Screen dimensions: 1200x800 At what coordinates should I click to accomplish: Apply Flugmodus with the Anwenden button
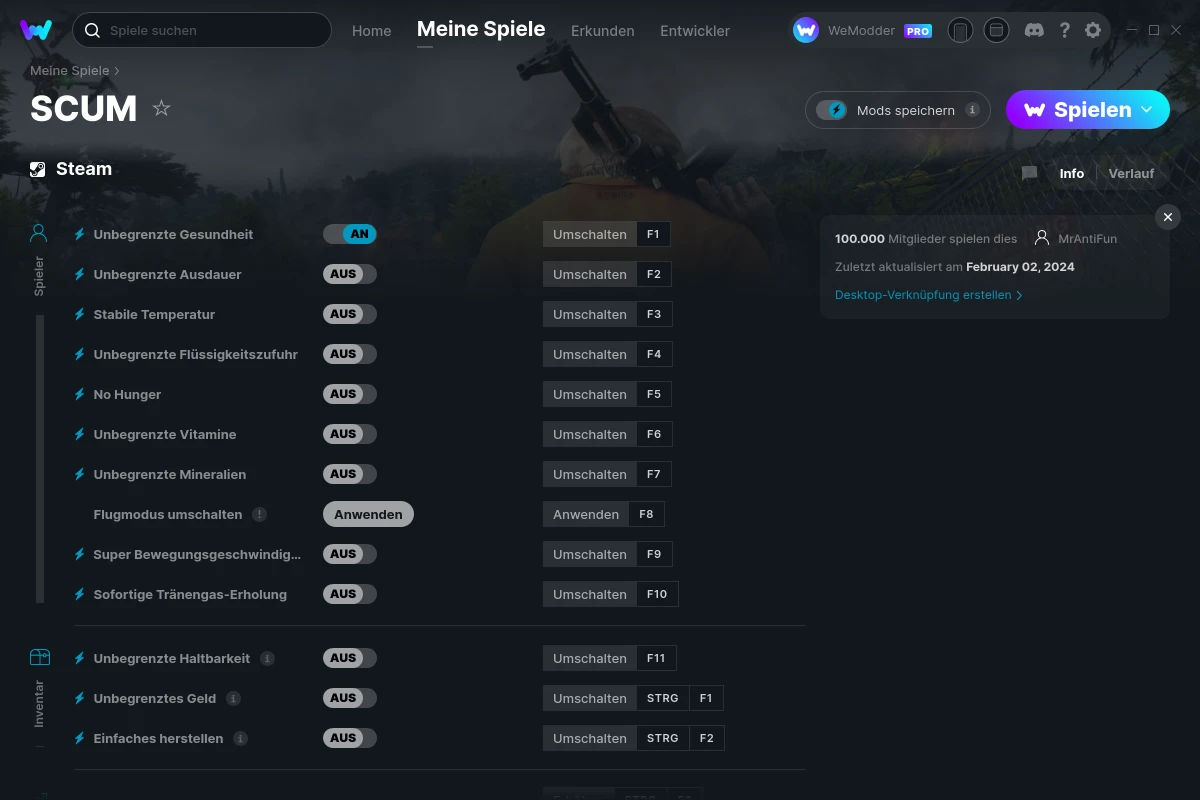(368, 513)
